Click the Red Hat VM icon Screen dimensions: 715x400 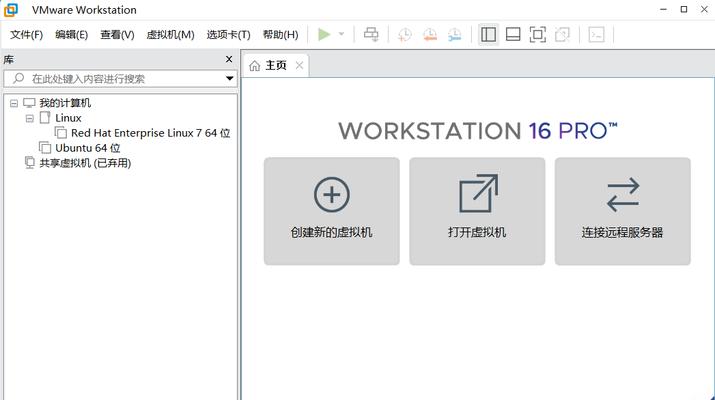click(x=61, y=133)
